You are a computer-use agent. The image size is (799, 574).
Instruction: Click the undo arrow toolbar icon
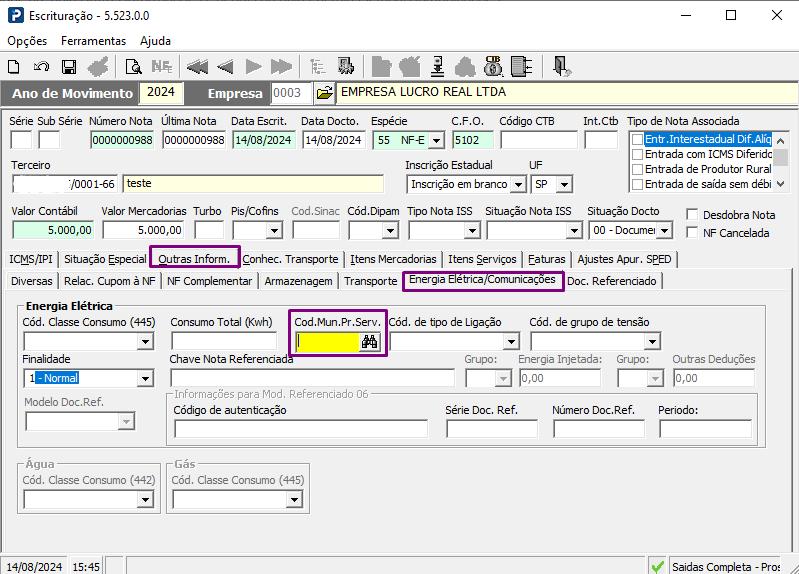pos(41,67)
